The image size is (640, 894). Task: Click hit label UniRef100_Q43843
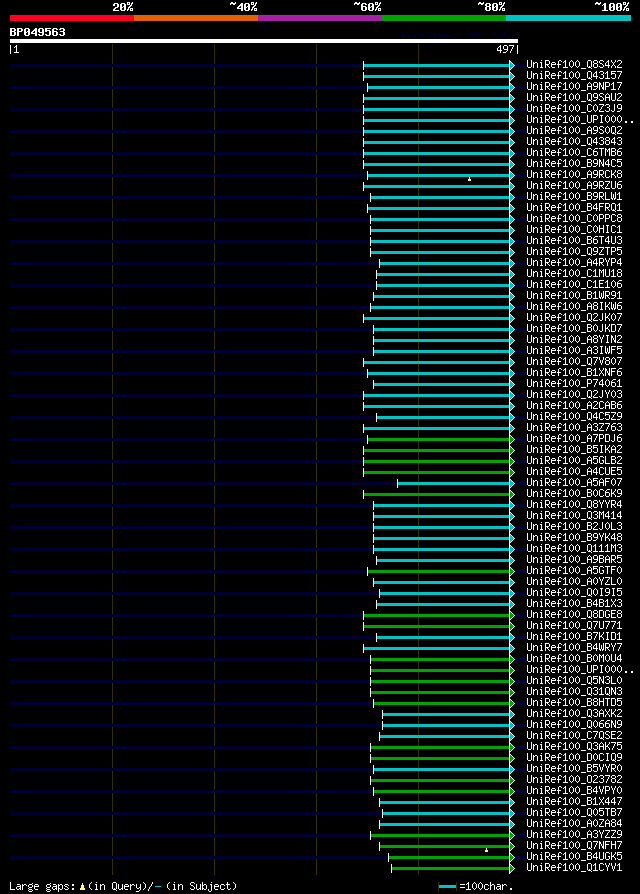[x=574, y=141]
